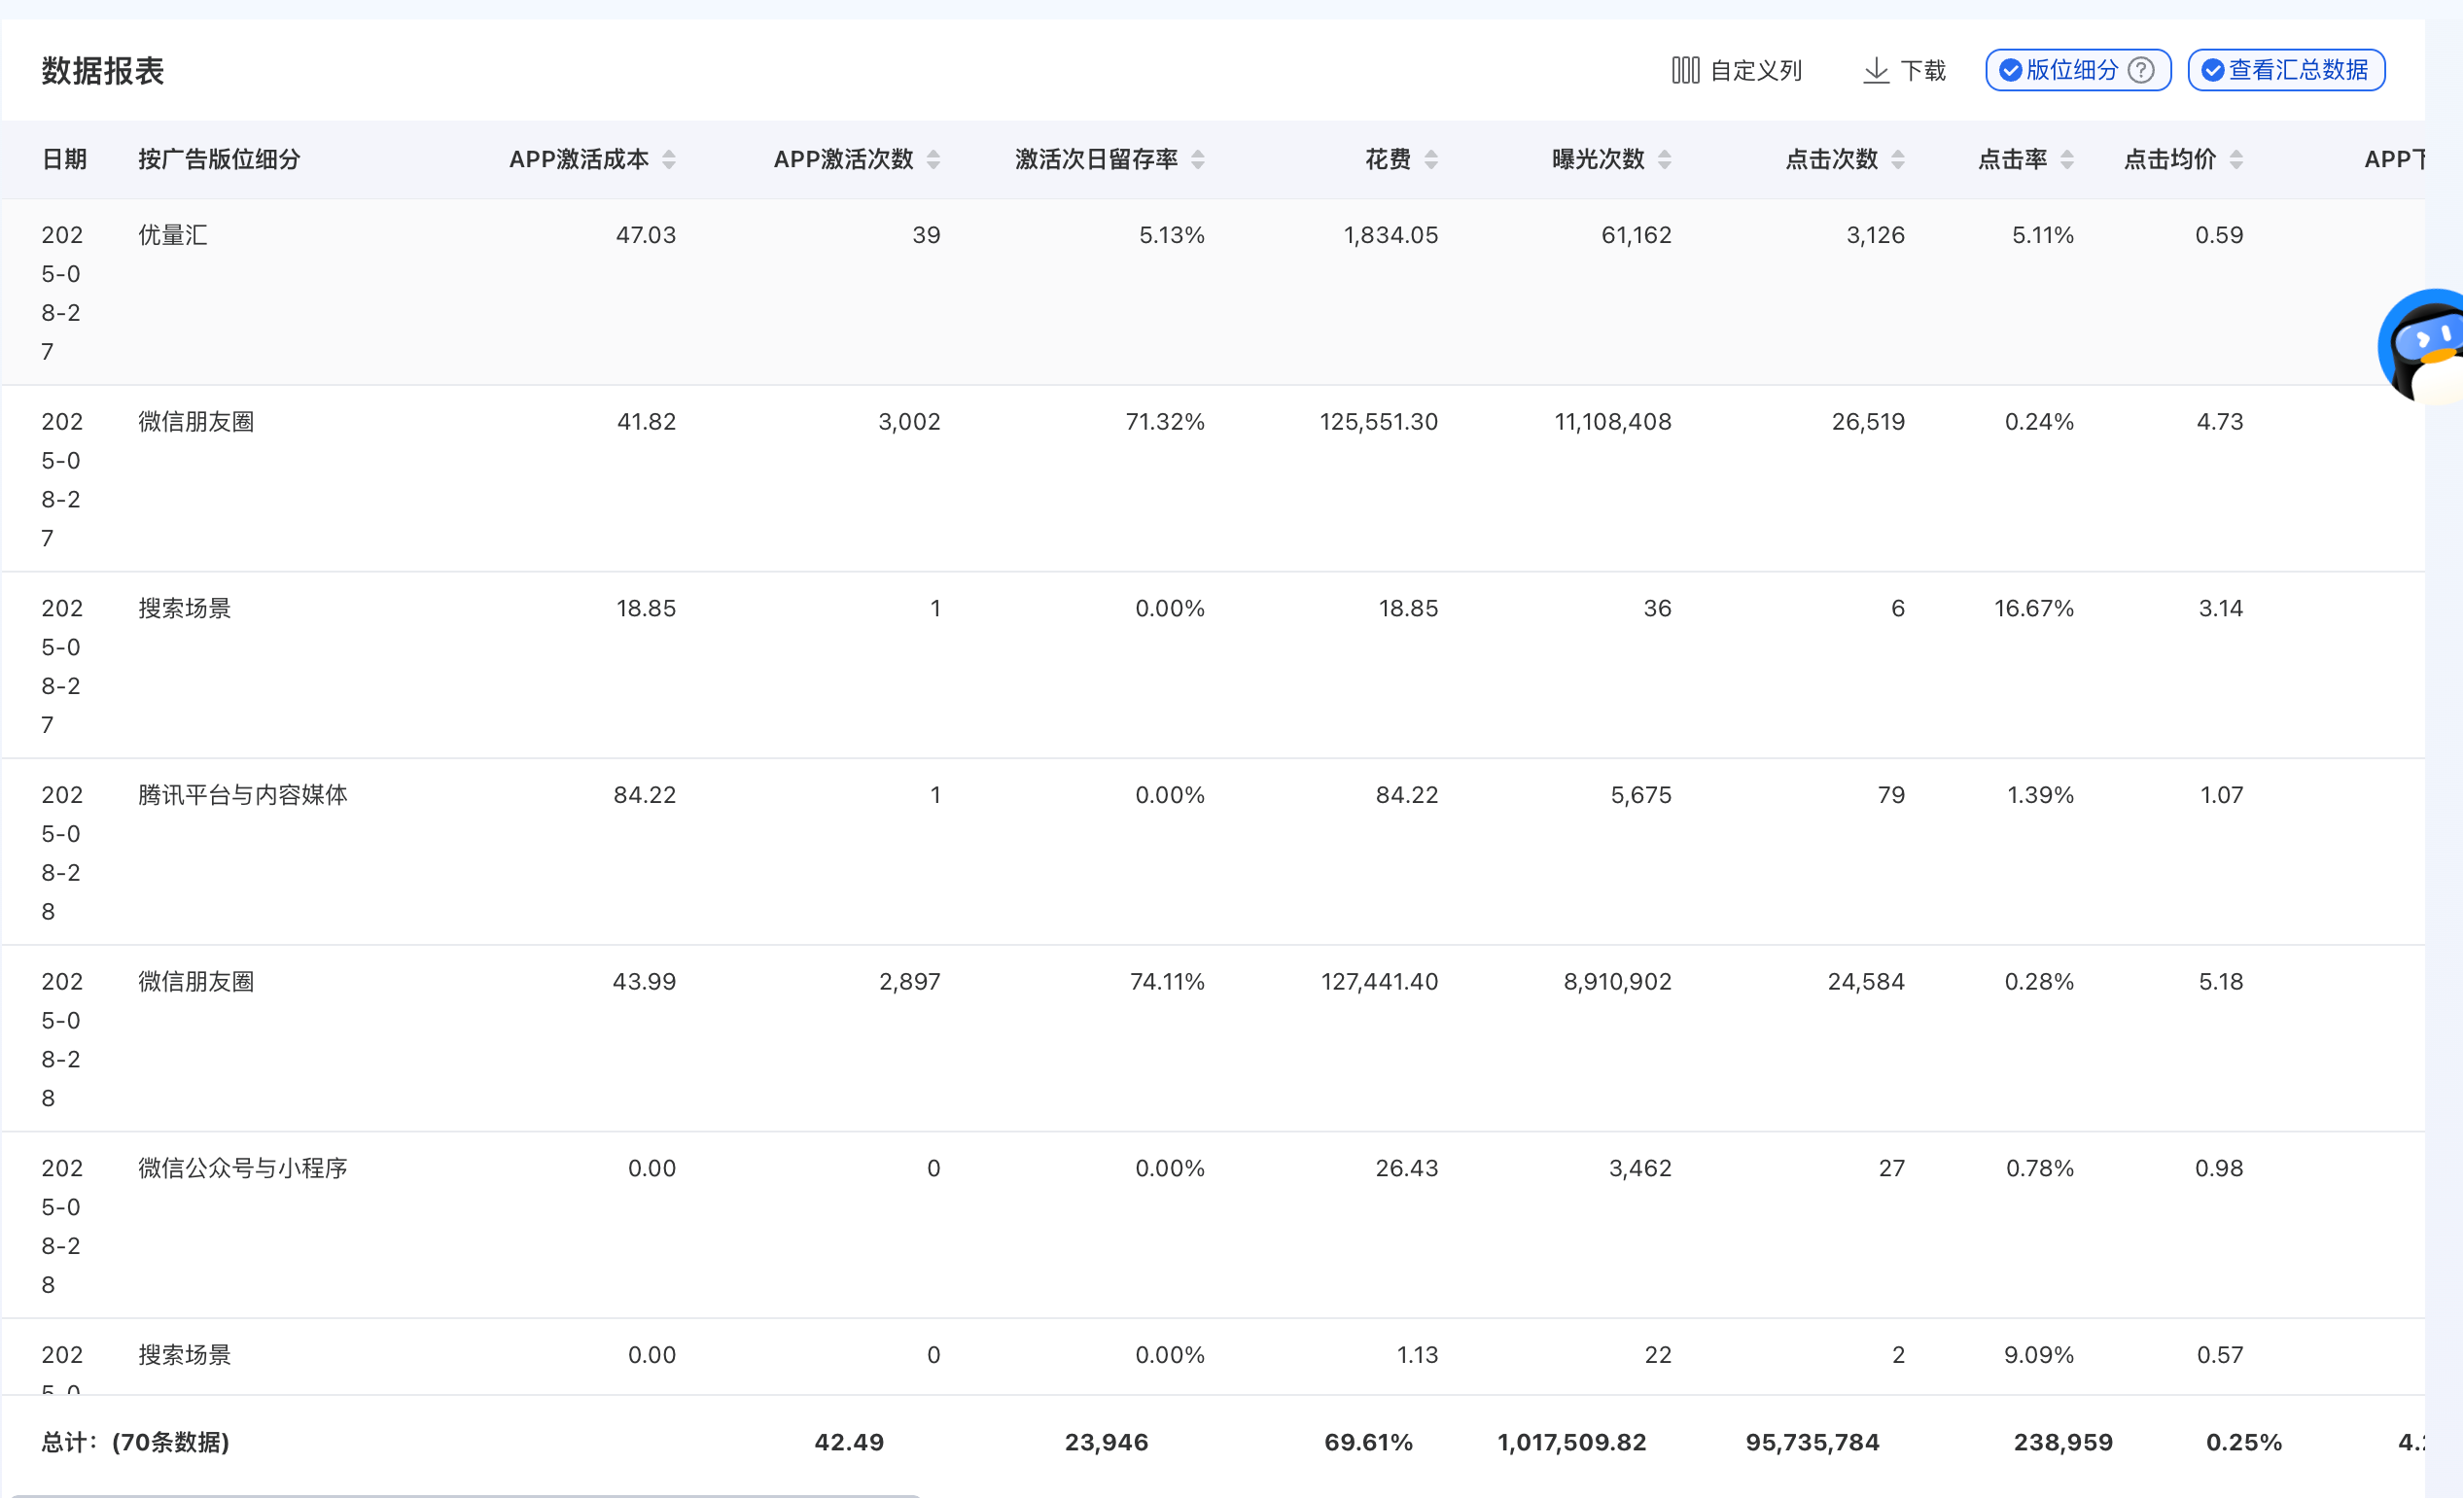Toggle the 查看汇总数据 checkbox

2214,70
